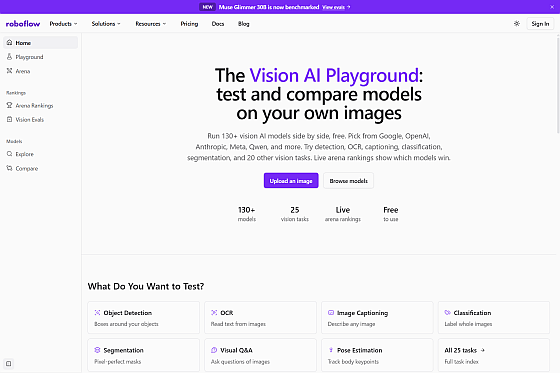Click the Sign In button
This screenshot has height=373, width=560.
540,24
